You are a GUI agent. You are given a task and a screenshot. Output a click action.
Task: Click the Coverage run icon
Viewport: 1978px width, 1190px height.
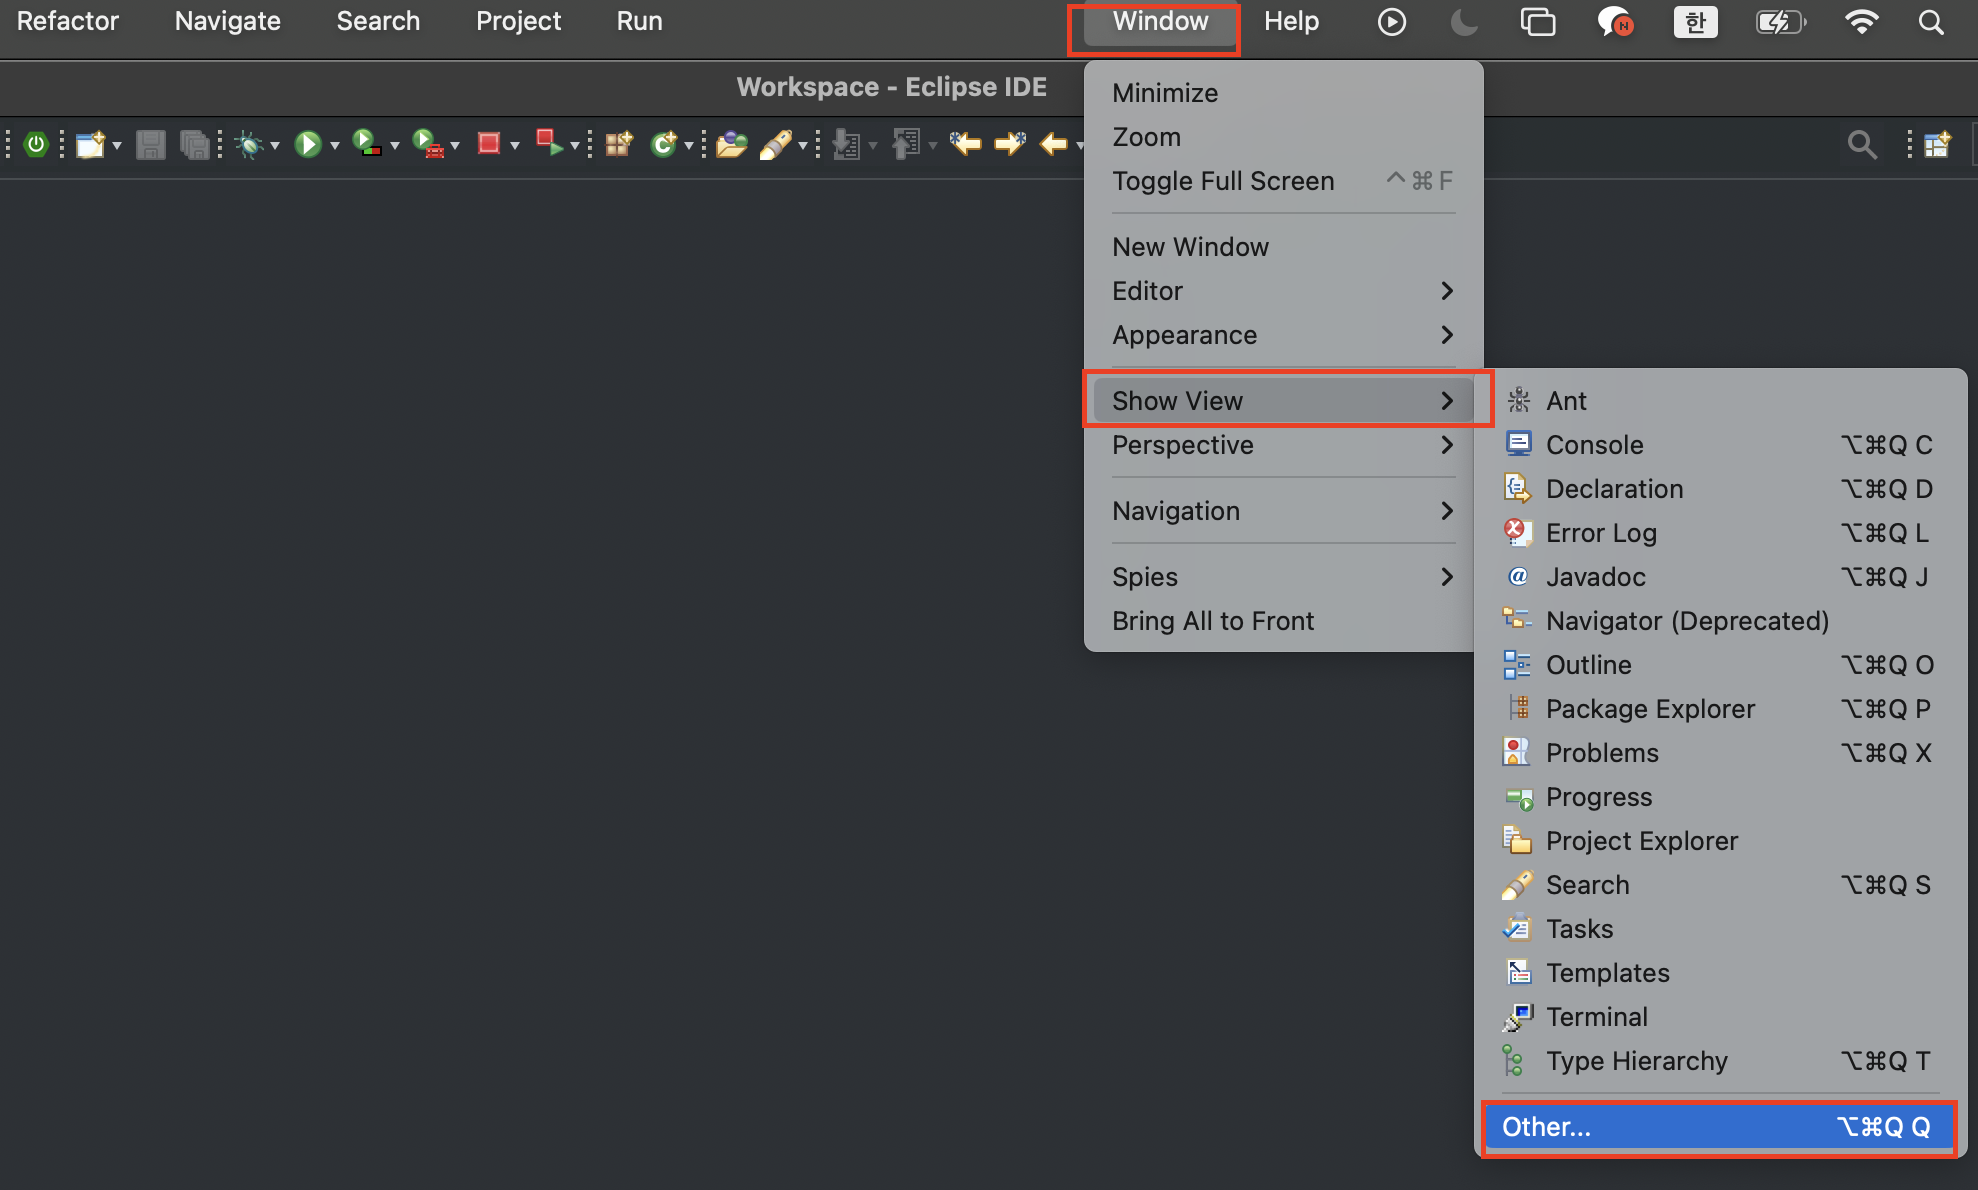[x=367, y=145]
